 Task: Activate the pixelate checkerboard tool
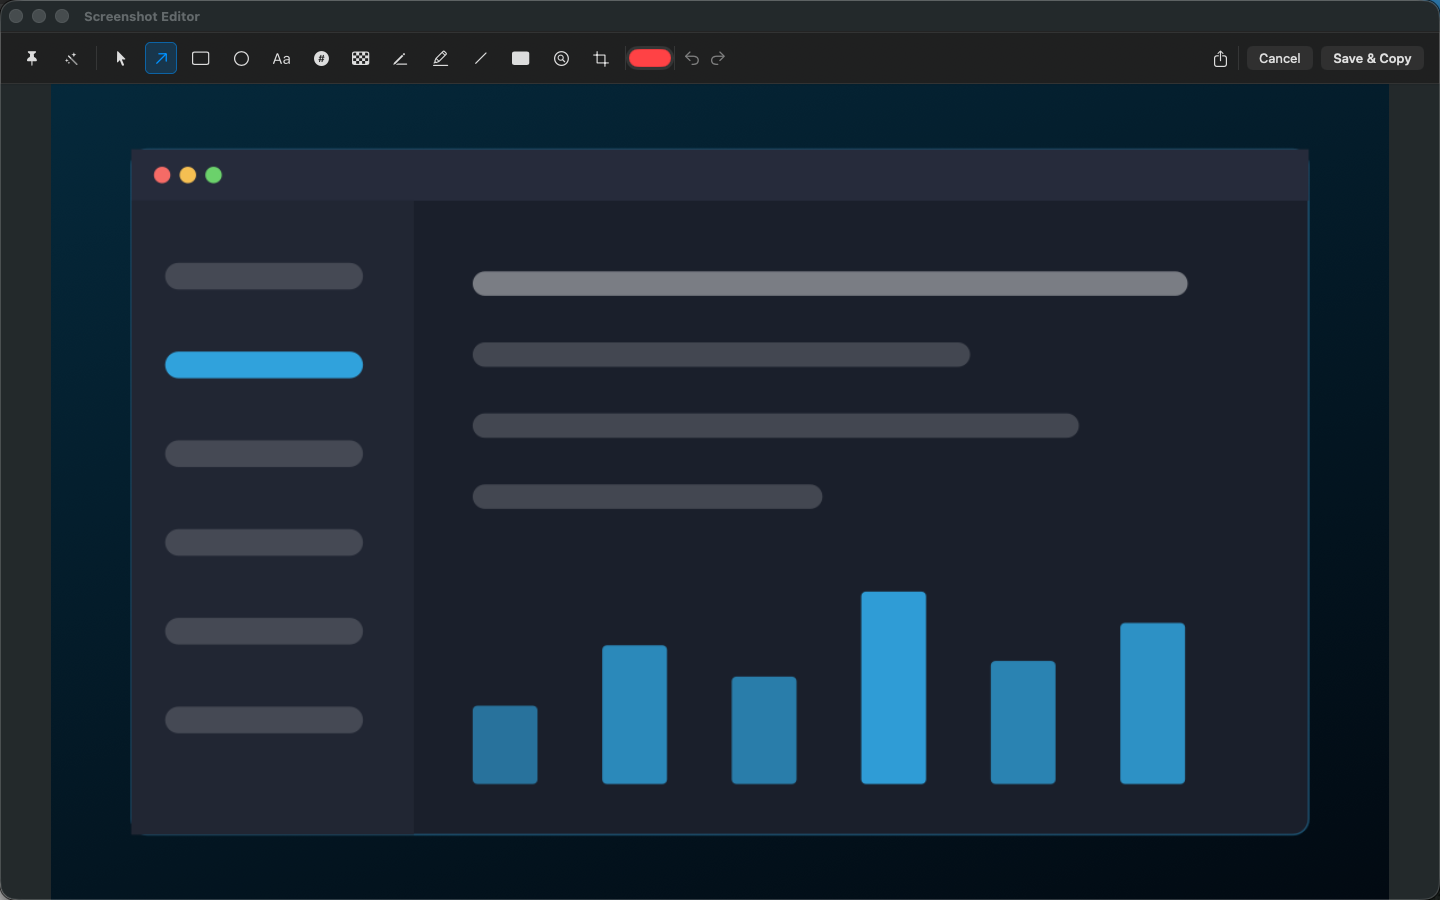[361, 59]
